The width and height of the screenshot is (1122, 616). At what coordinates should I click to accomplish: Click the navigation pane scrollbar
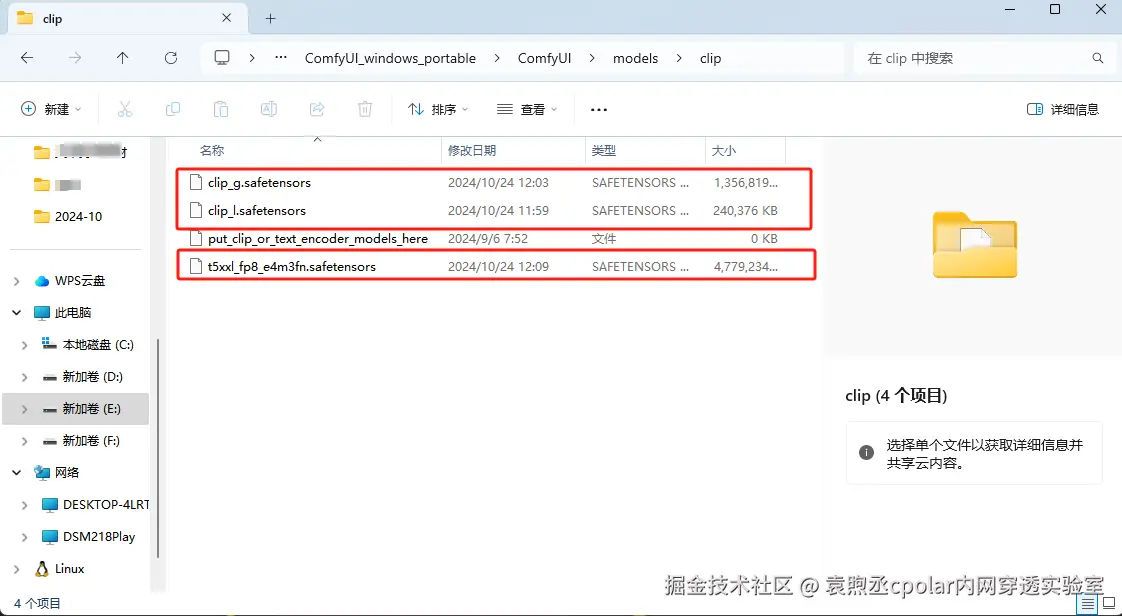158,449
